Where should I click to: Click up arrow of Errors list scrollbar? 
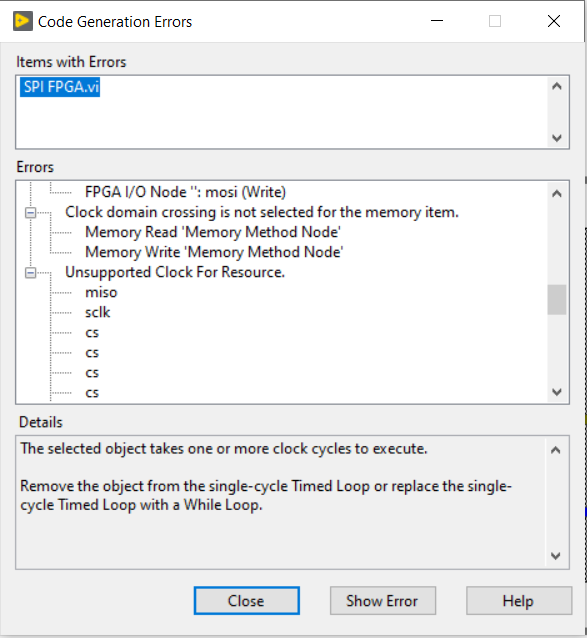tap(557, 194)
